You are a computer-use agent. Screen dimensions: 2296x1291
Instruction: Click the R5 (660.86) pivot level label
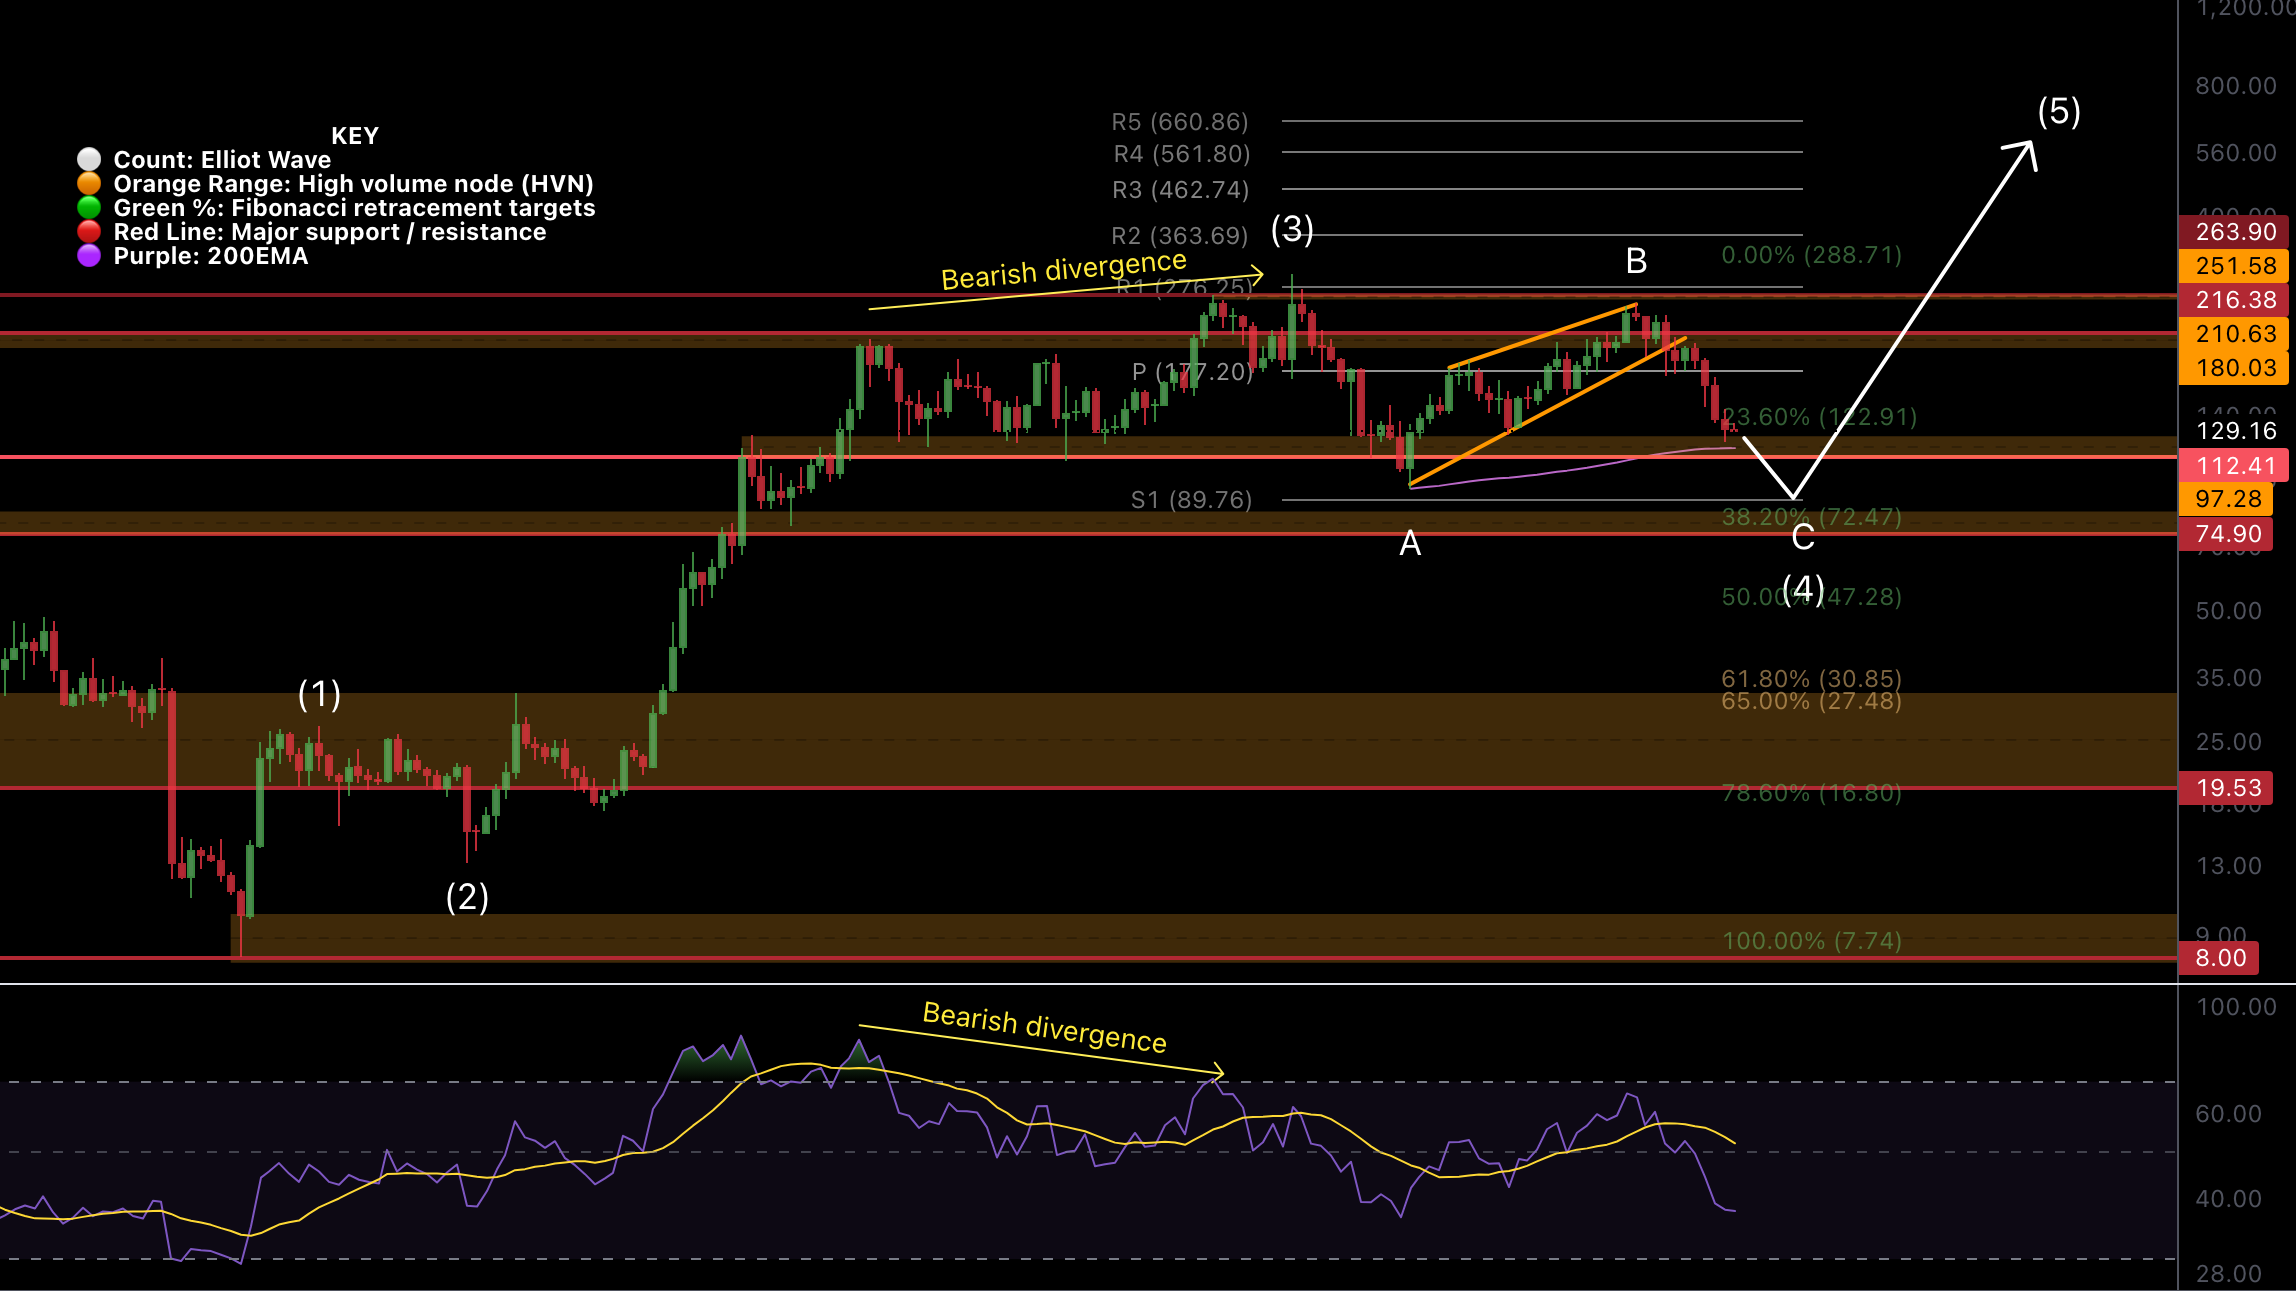tap(1180, 121)
